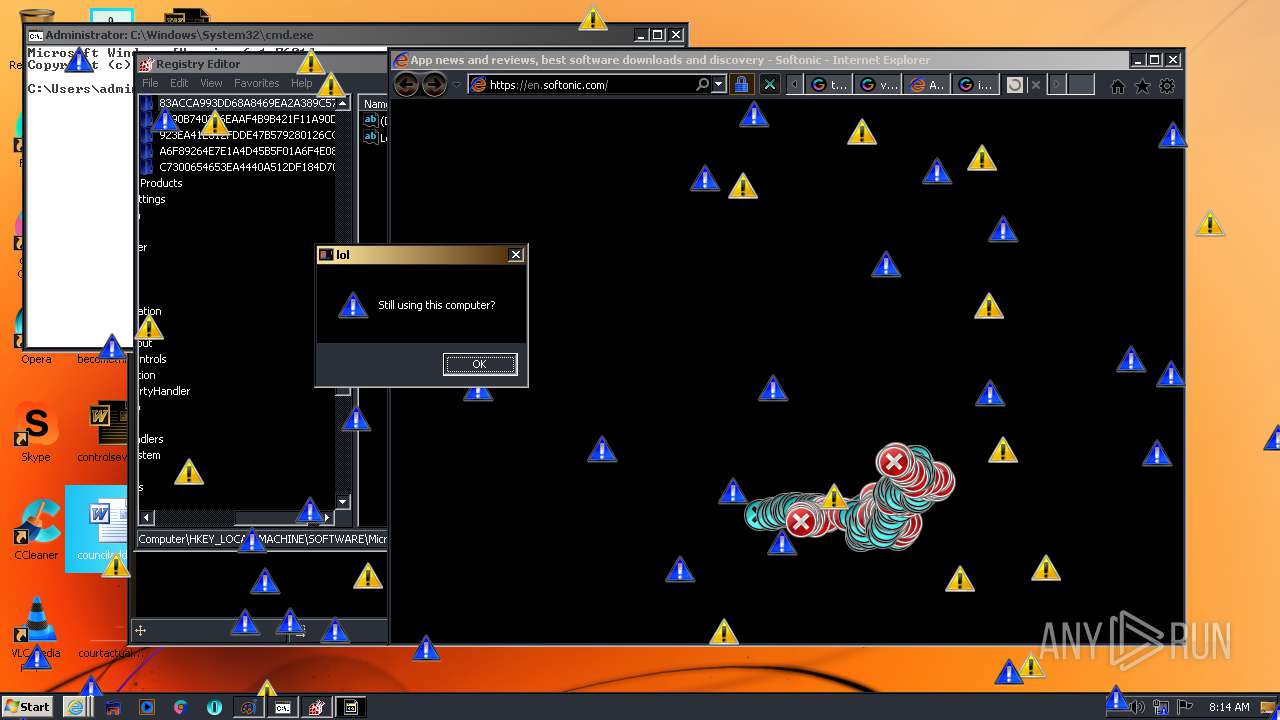Click the volume speaker tray icon

1138,707
